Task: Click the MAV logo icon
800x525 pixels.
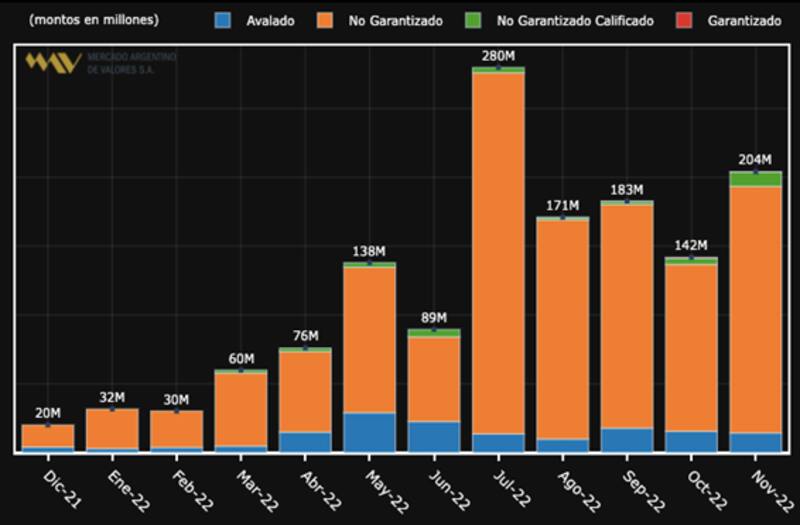Action: click(x=53, y=63)
